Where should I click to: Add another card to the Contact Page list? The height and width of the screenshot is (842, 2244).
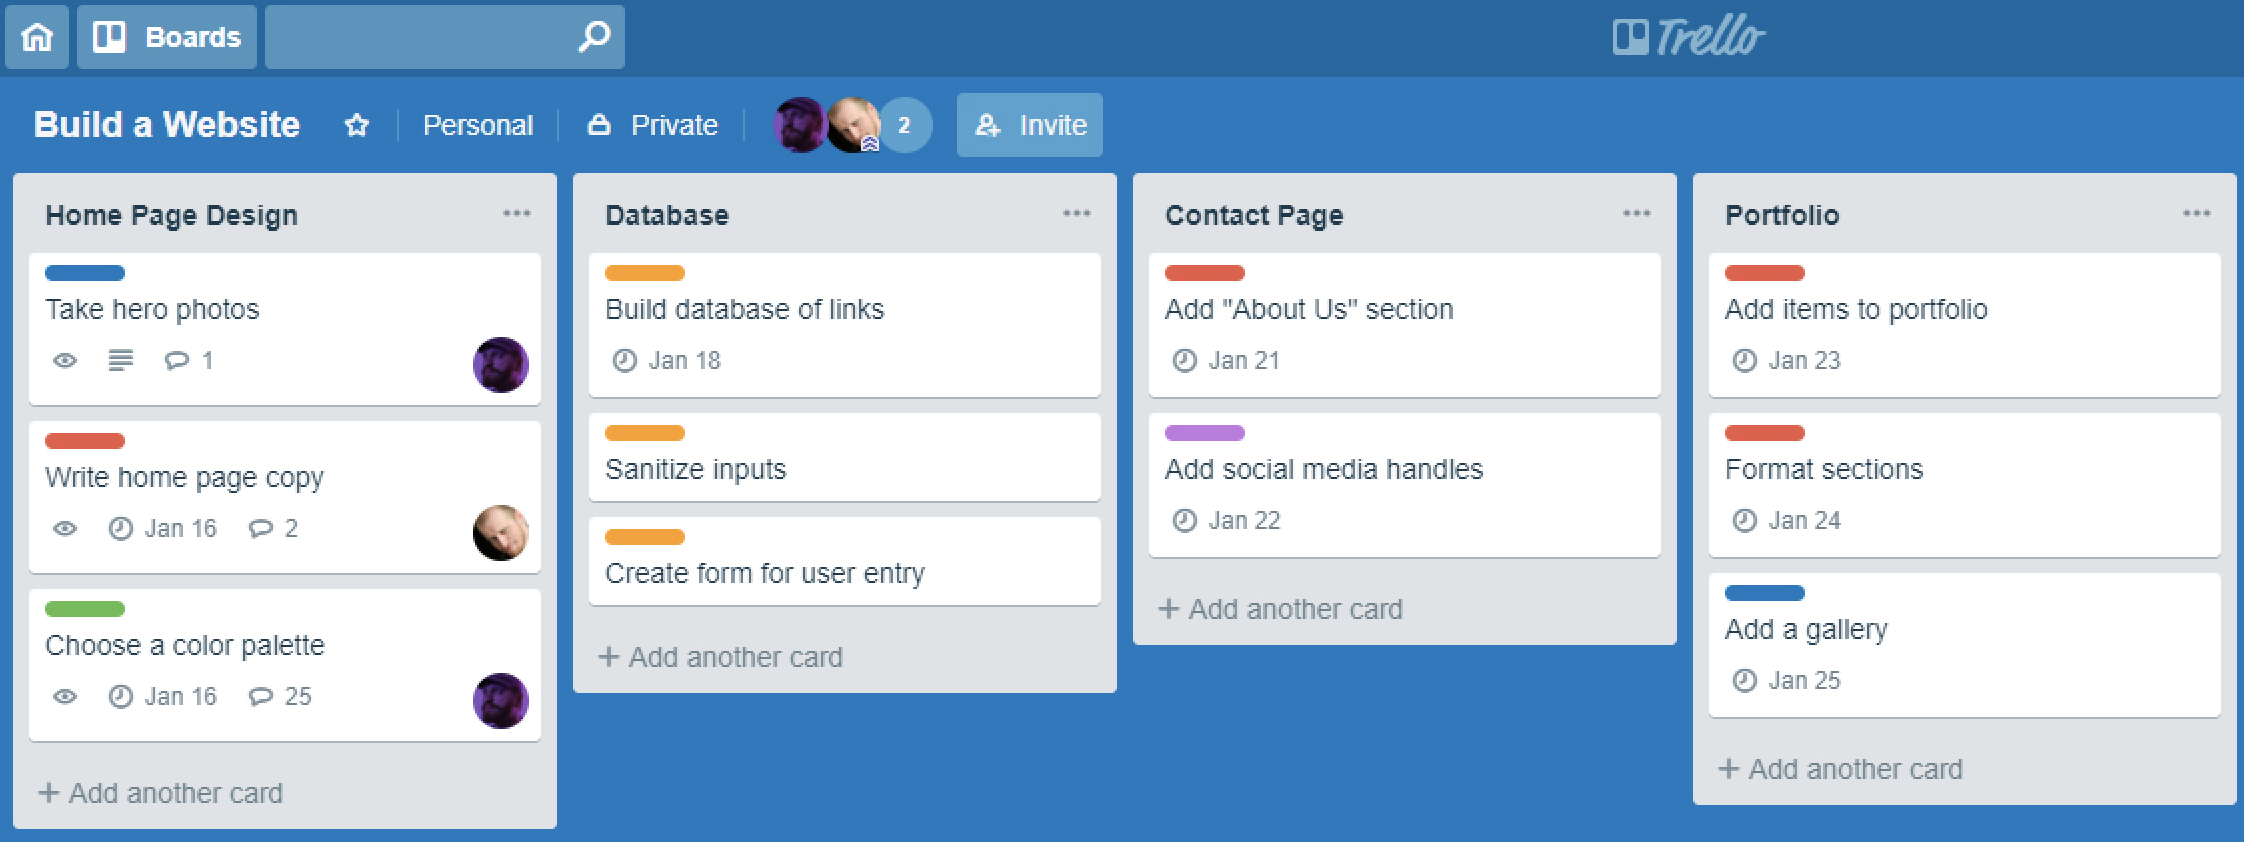coord(1281,609)
